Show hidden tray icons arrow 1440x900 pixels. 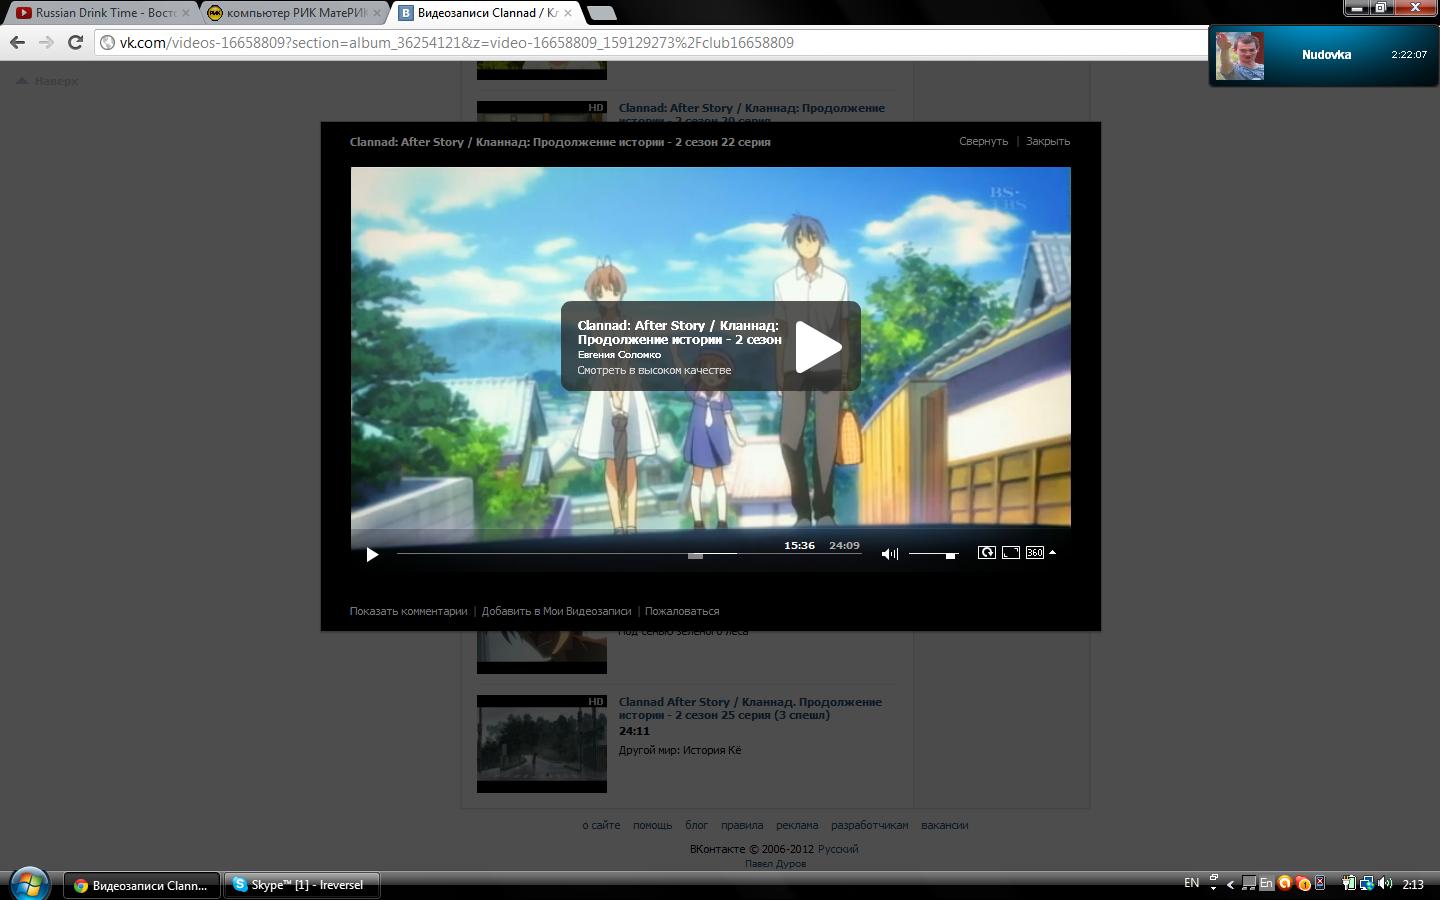[1230, 884]
